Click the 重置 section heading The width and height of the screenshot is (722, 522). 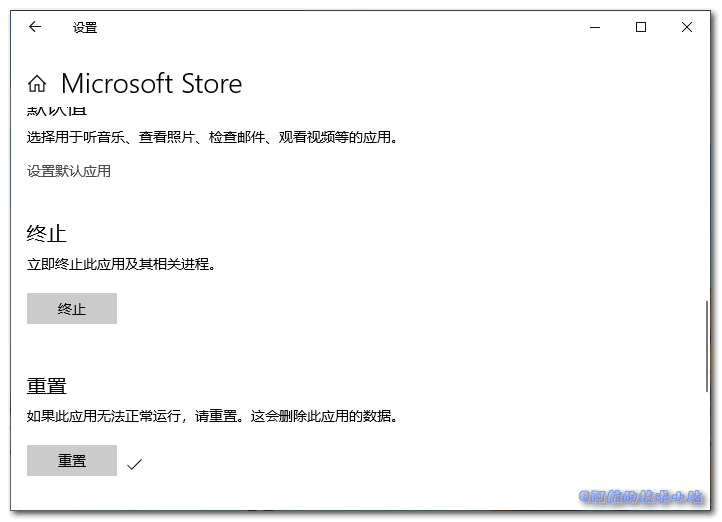point(46,386)
